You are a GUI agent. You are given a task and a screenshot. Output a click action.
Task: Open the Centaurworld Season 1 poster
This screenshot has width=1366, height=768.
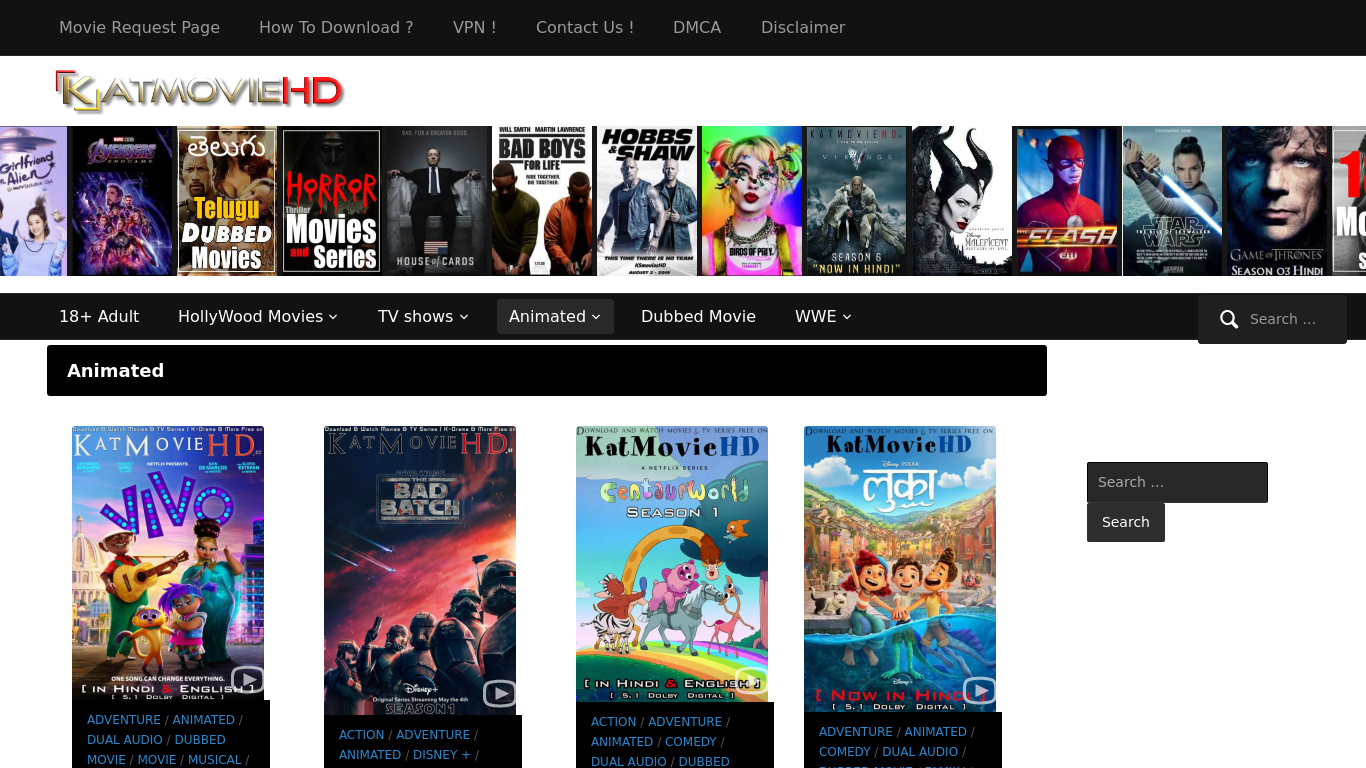tap(672, 564)
